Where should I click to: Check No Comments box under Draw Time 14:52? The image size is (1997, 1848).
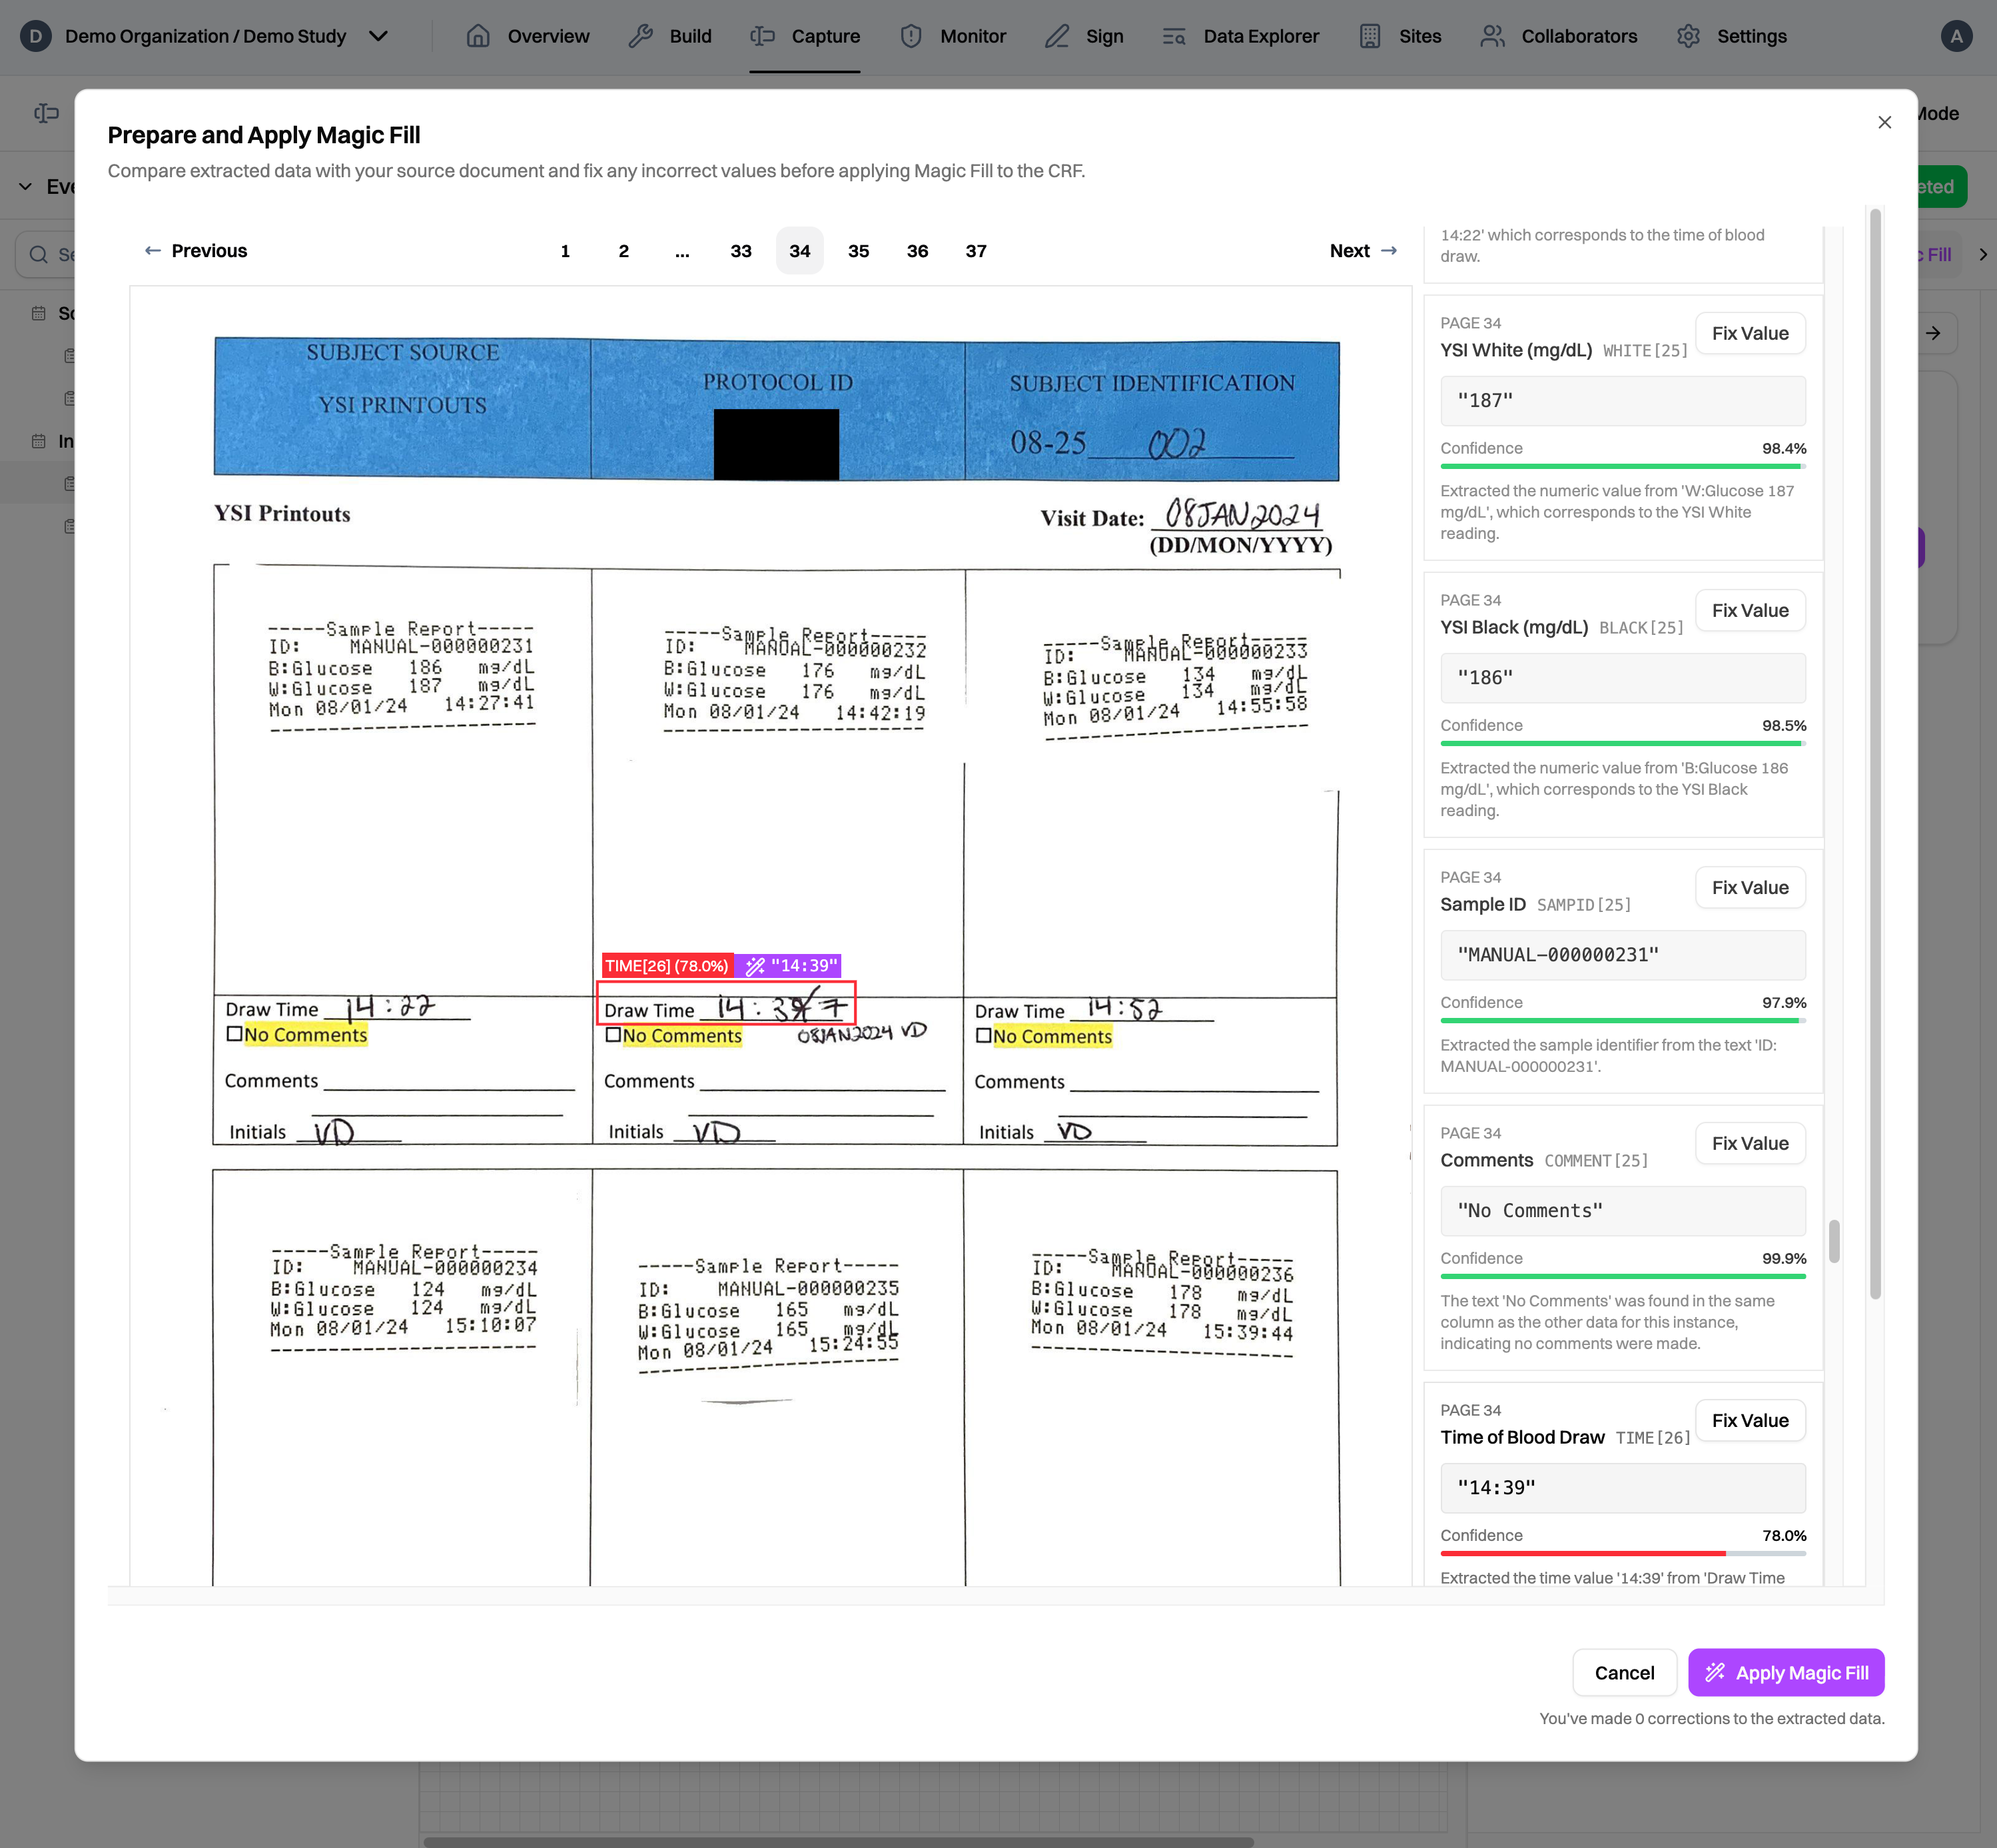(984, 1035)
